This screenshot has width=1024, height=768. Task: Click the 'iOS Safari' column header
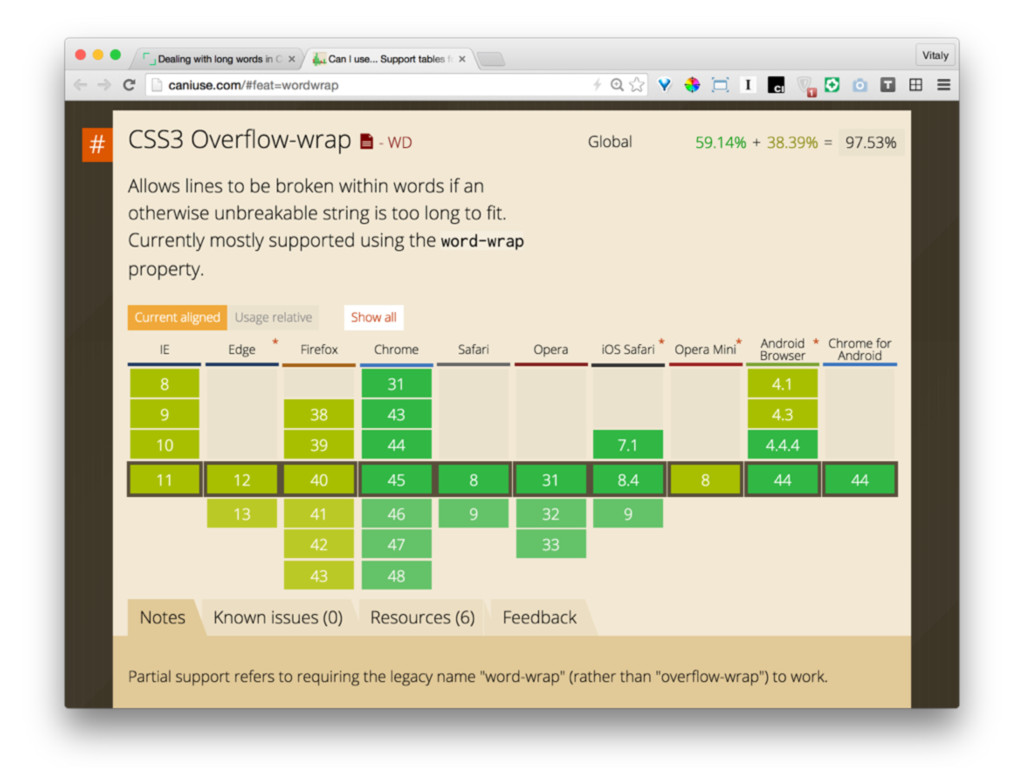628,349
